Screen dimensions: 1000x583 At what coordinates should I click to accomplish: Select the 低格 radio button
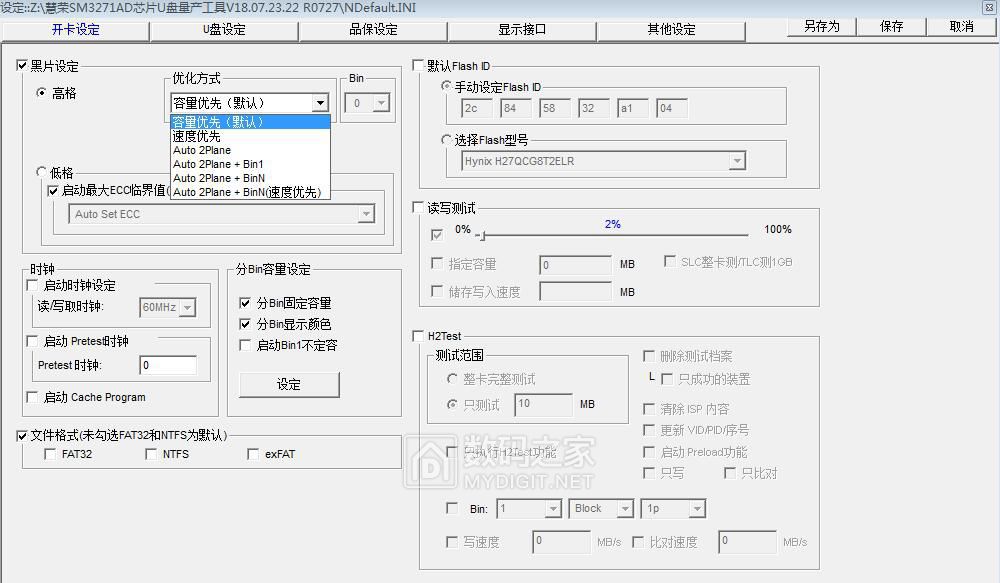pyautogui.click(x=42, y=173)
